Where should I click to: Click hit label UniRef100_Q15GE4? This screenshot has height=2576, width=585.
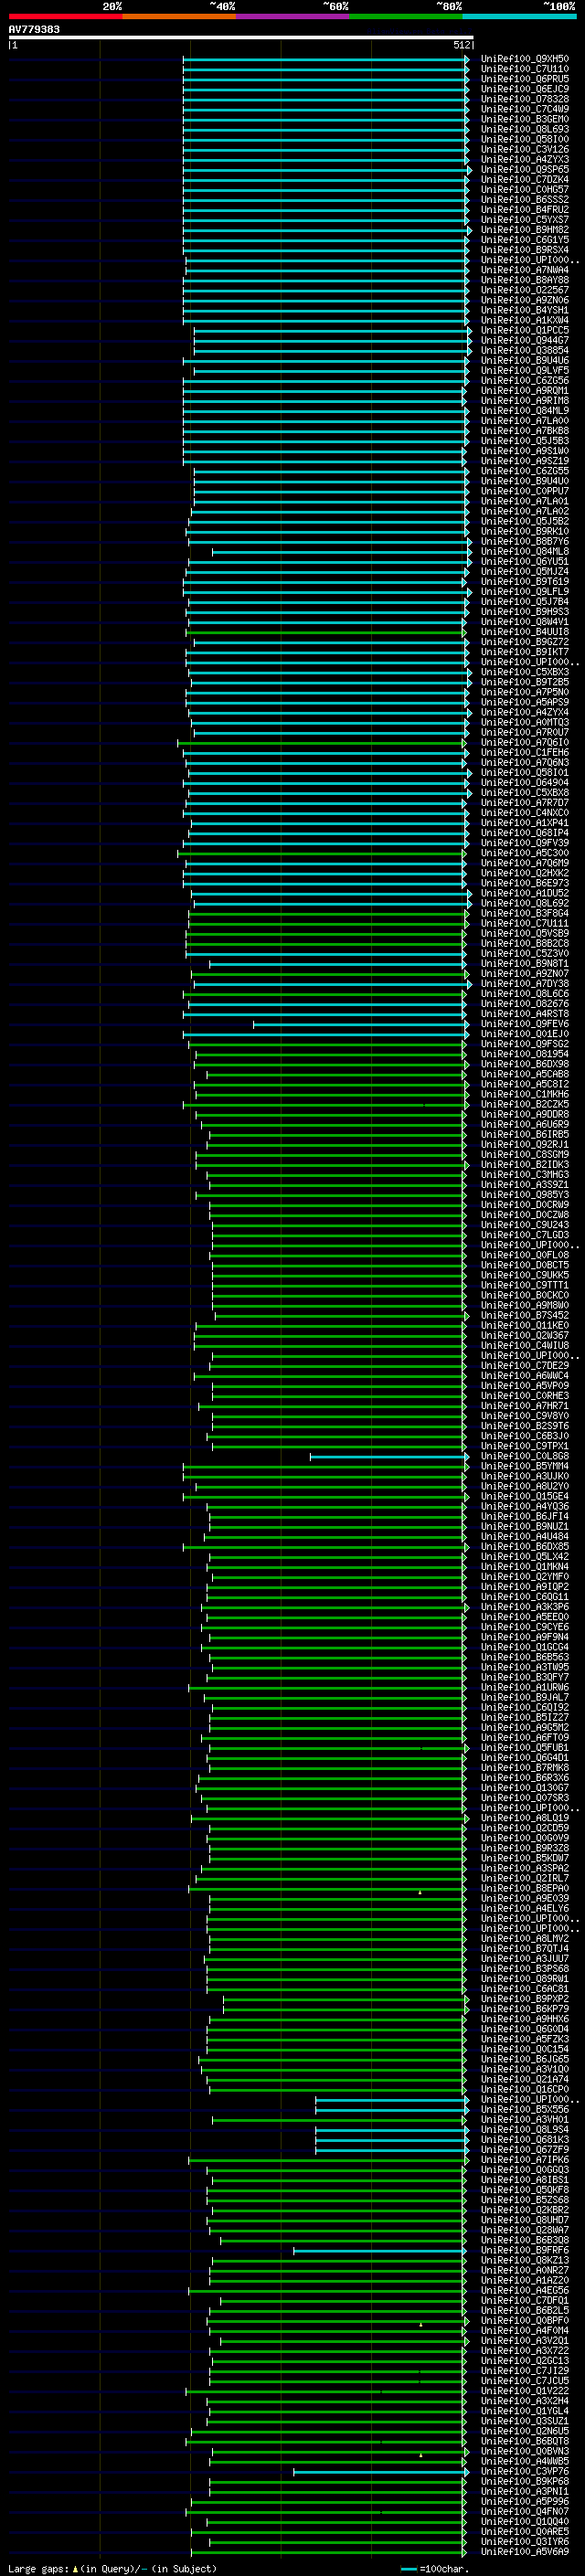(525, 1497)
